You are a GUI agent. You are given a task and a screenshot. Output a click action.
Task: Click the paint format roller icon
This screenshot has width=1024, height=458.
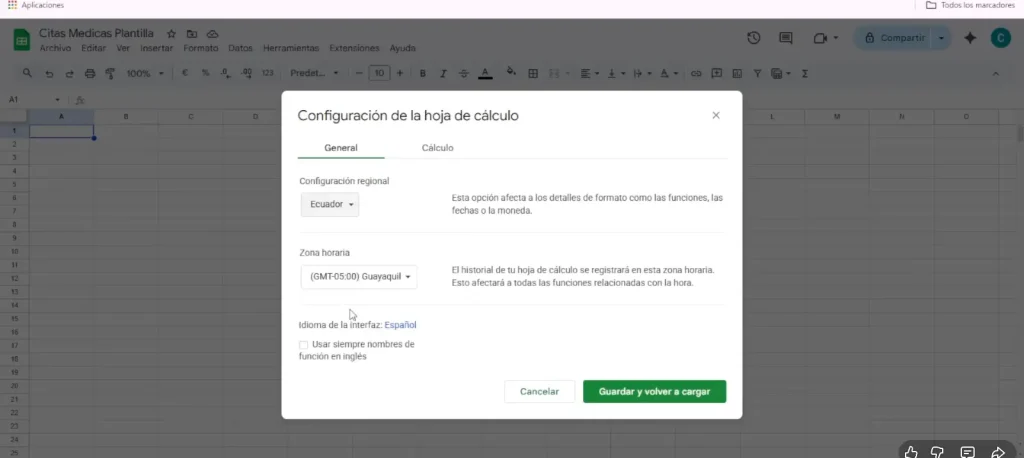click(x=110, y=73)
